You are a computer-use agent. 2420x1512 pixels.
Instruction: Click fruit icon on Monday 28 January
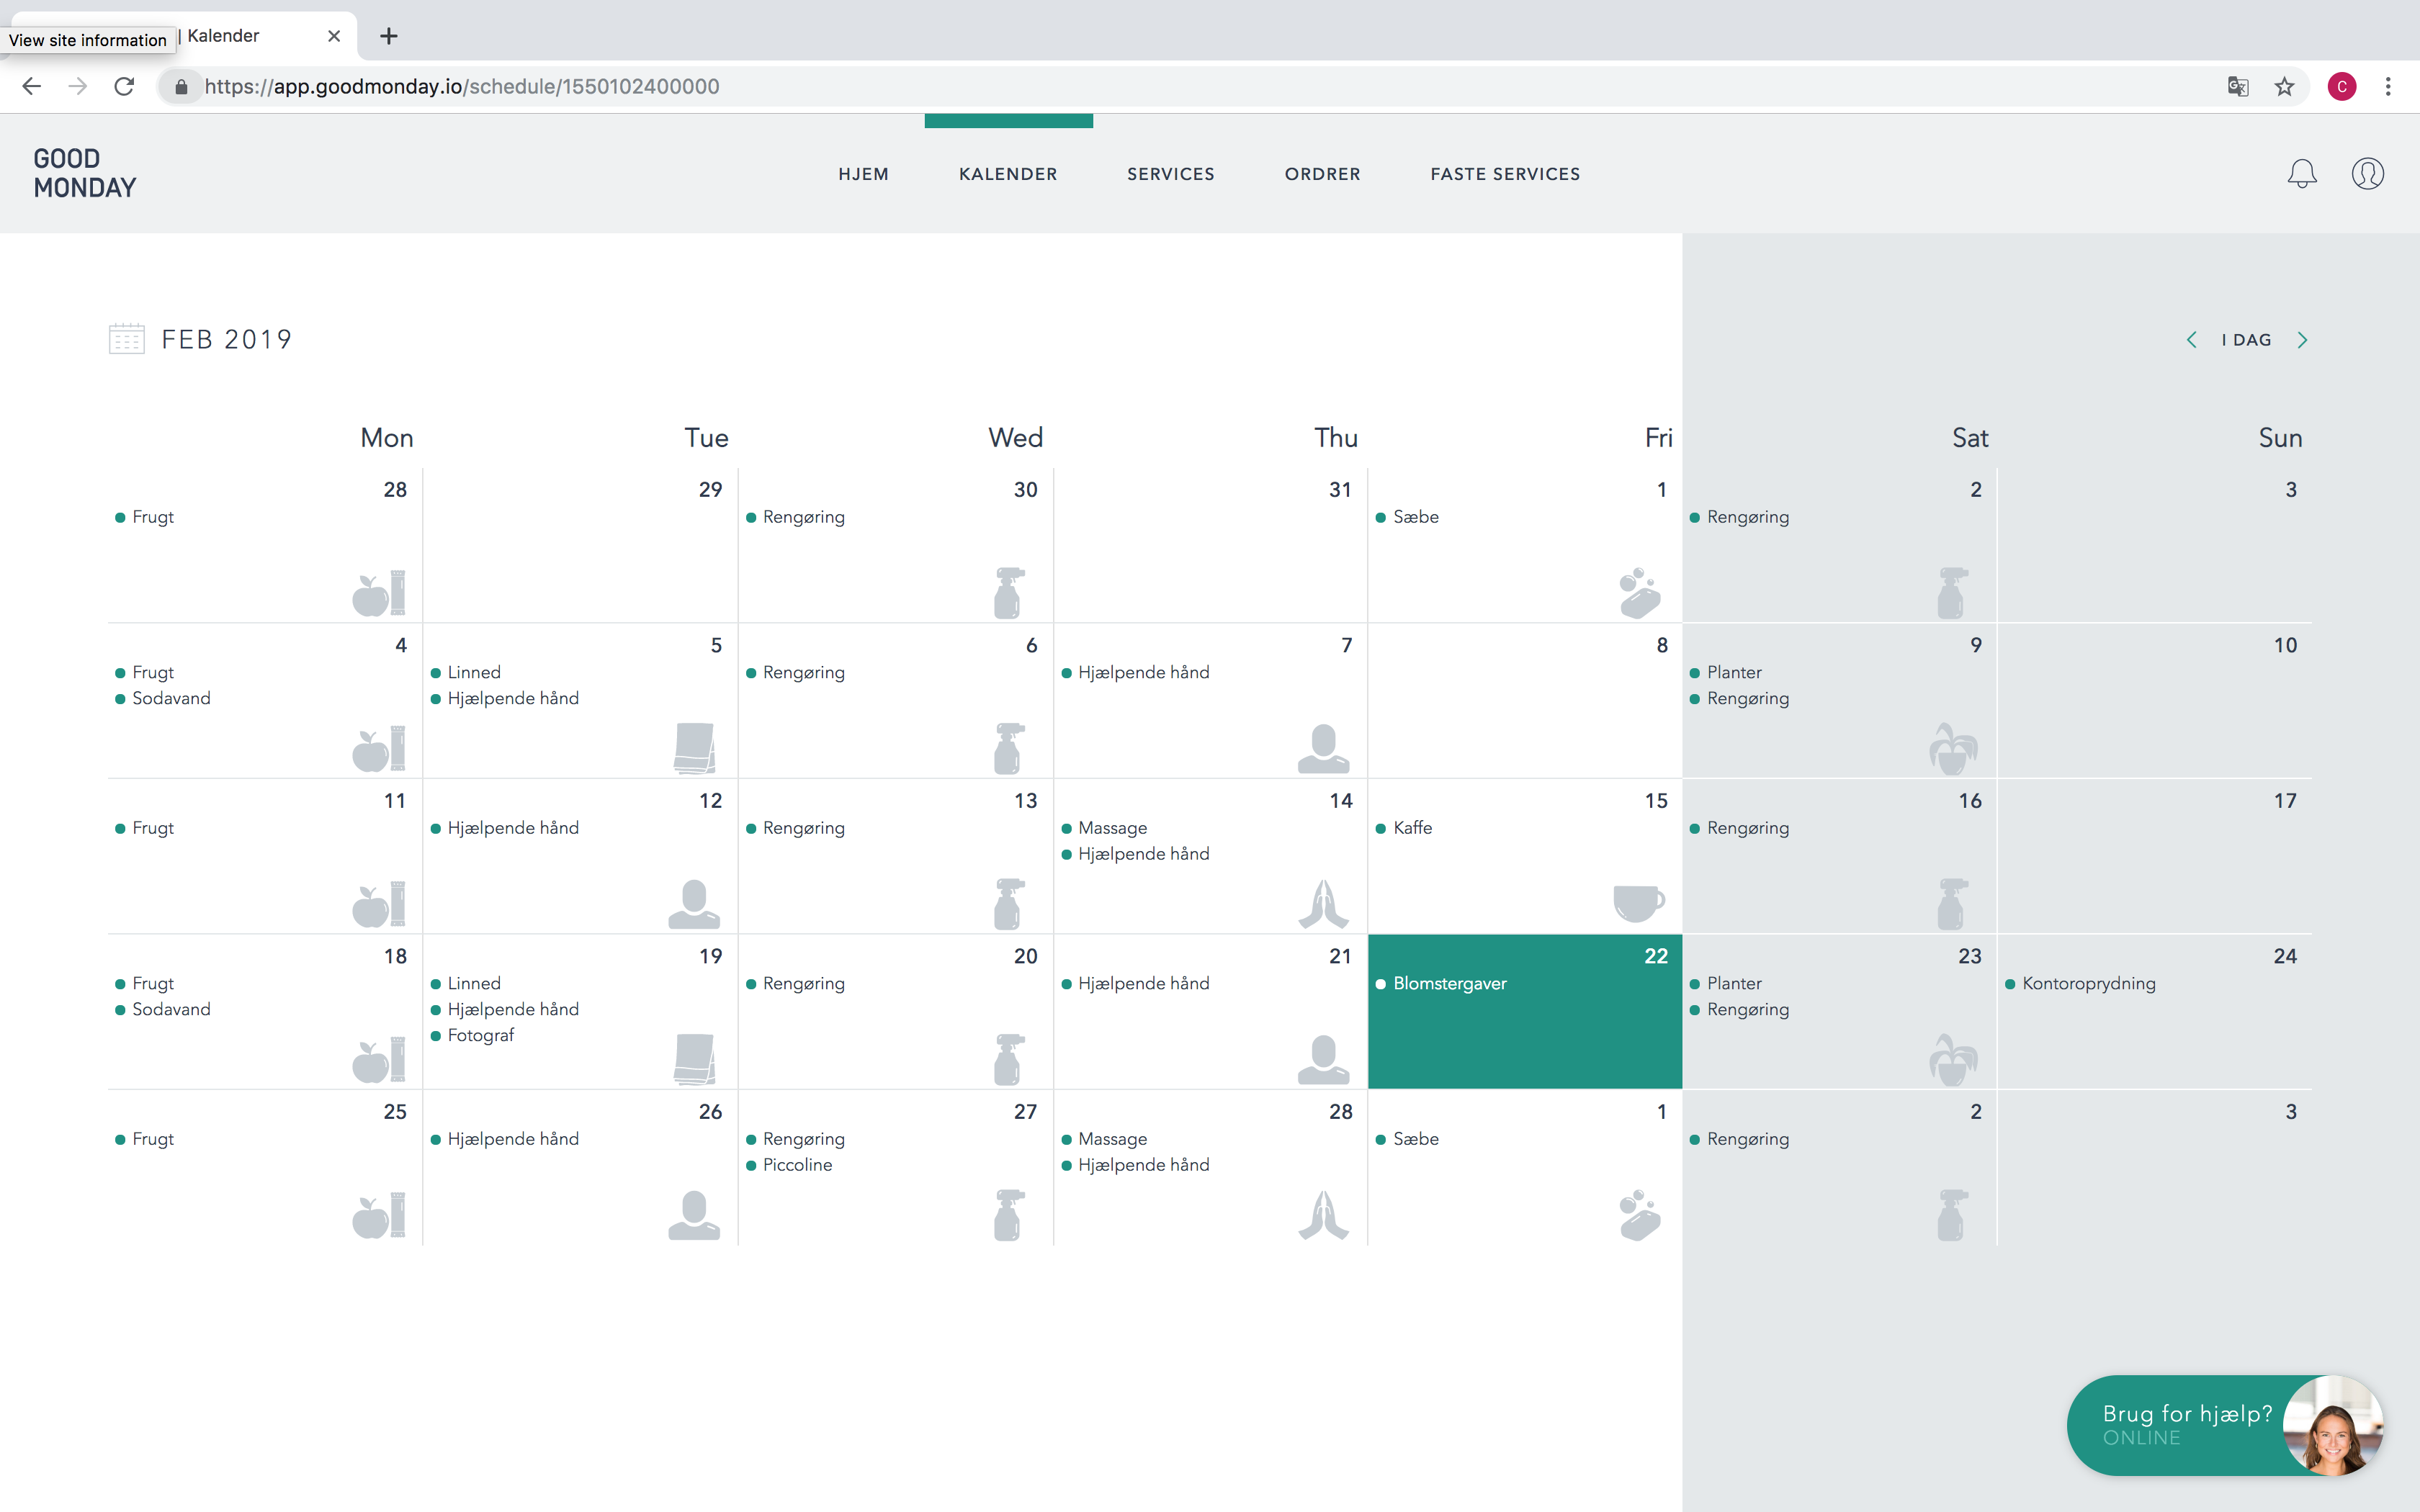[x=379, y=593]
